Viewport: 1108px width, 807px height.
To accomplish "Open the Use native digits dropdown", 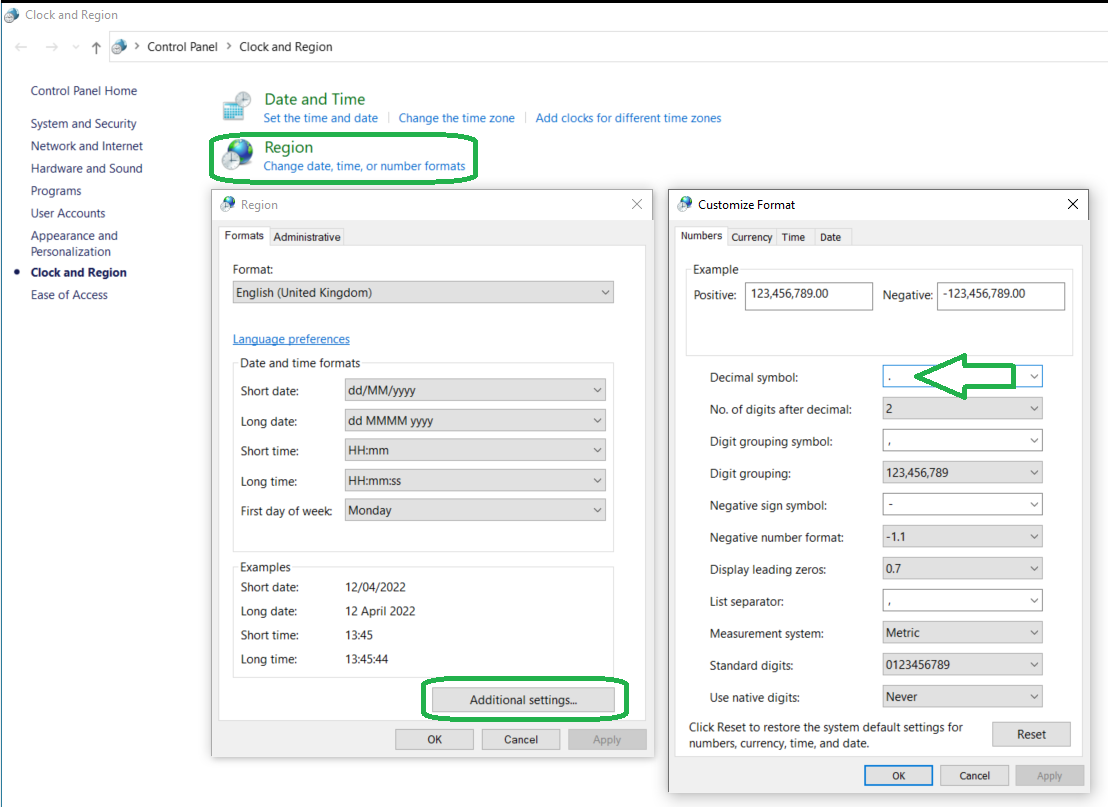I will pos(962,697).
